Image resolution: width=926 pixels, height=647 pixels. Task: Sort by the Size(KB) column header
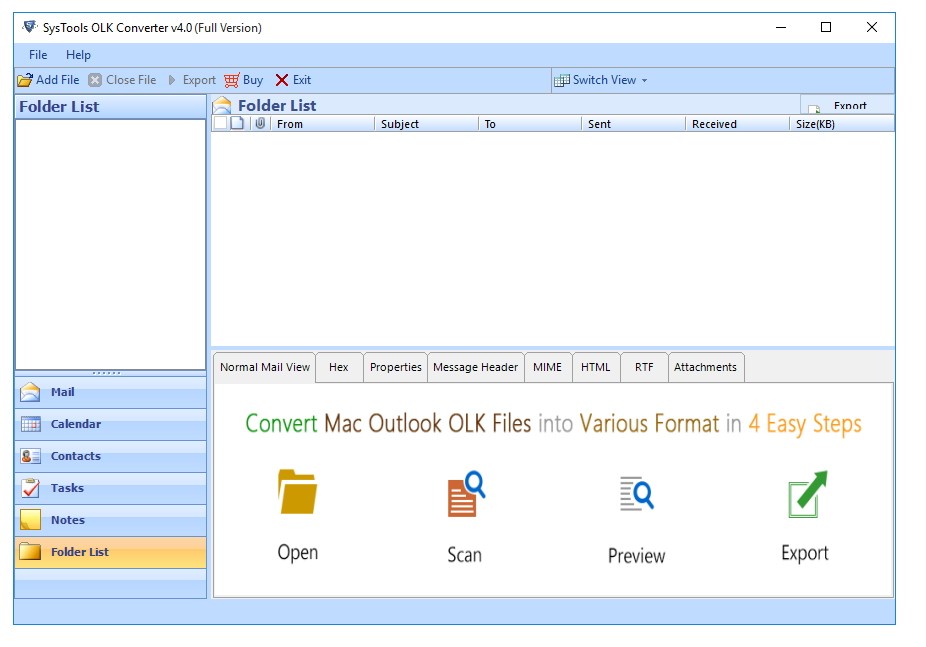[842, 124]
